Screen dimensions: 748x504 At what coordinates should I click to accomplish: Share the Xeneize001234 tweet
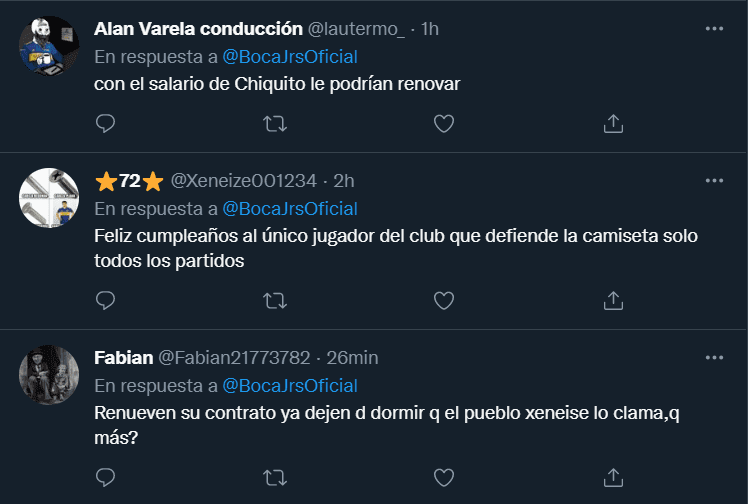[x=613, y=300]
